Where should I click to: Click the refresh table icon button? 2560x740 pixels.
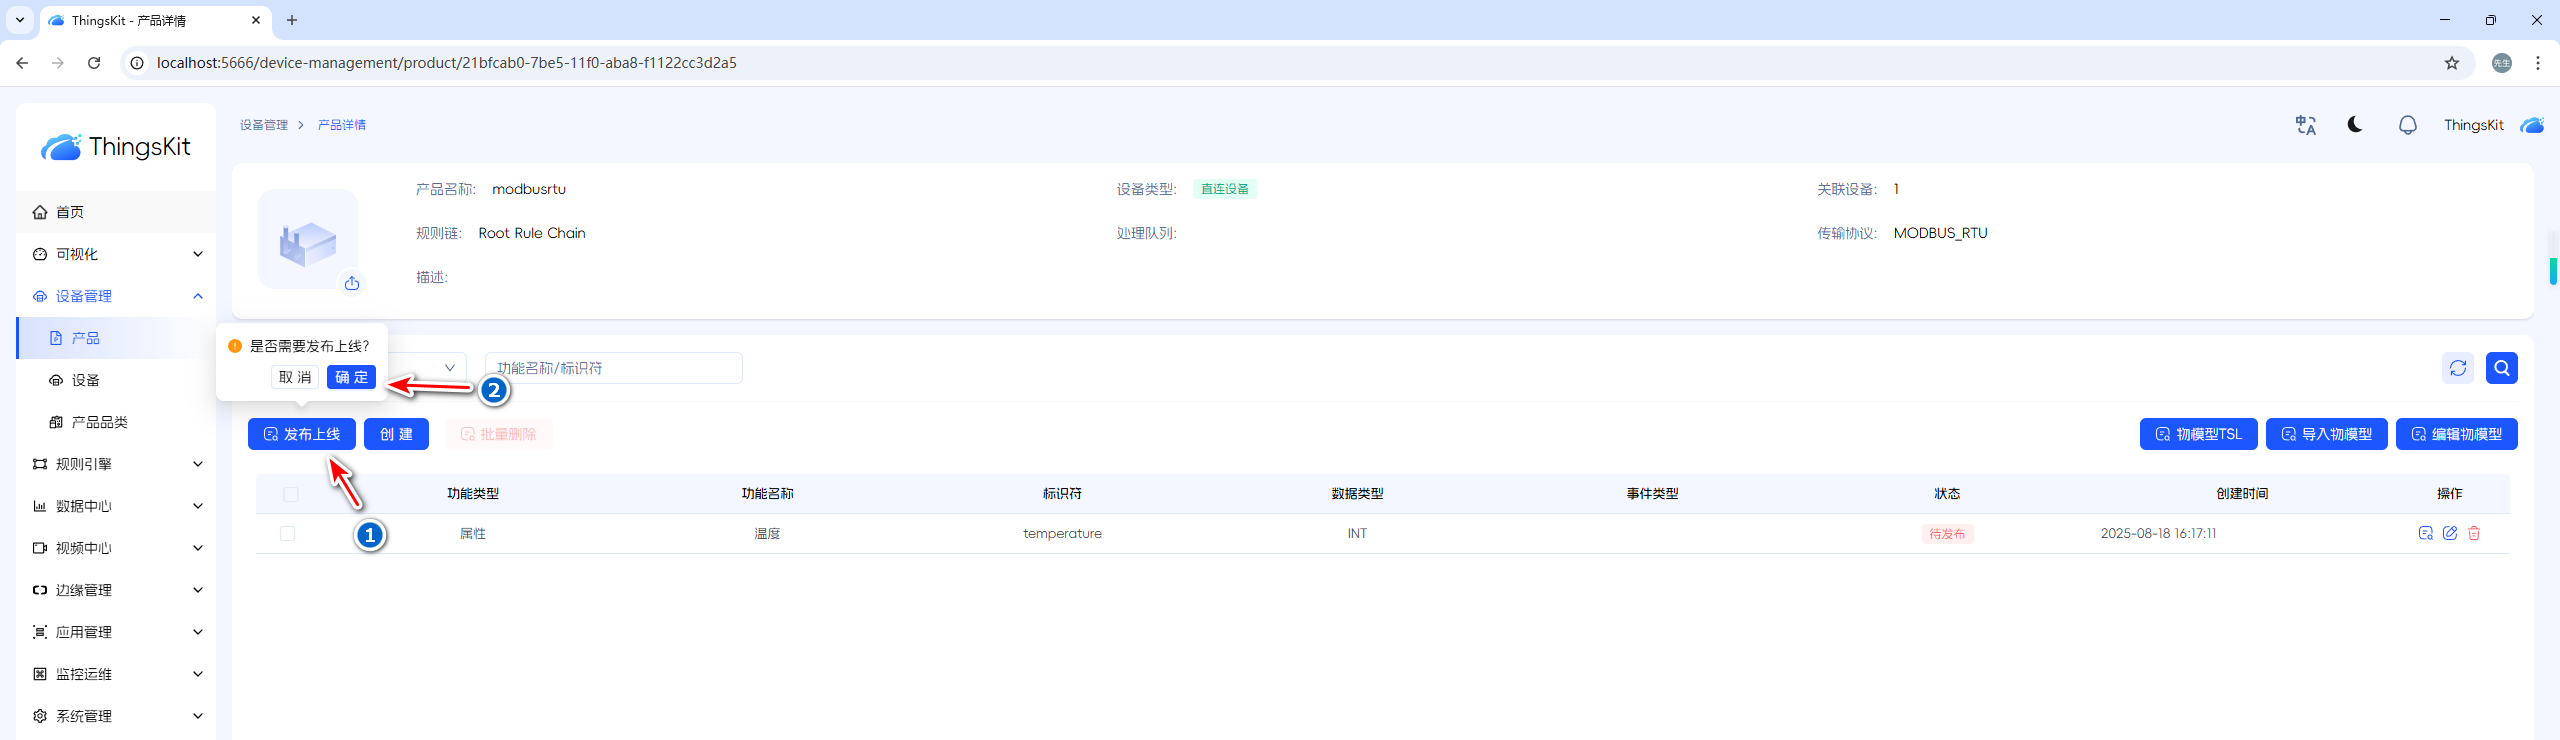(x=2458, y=368)
